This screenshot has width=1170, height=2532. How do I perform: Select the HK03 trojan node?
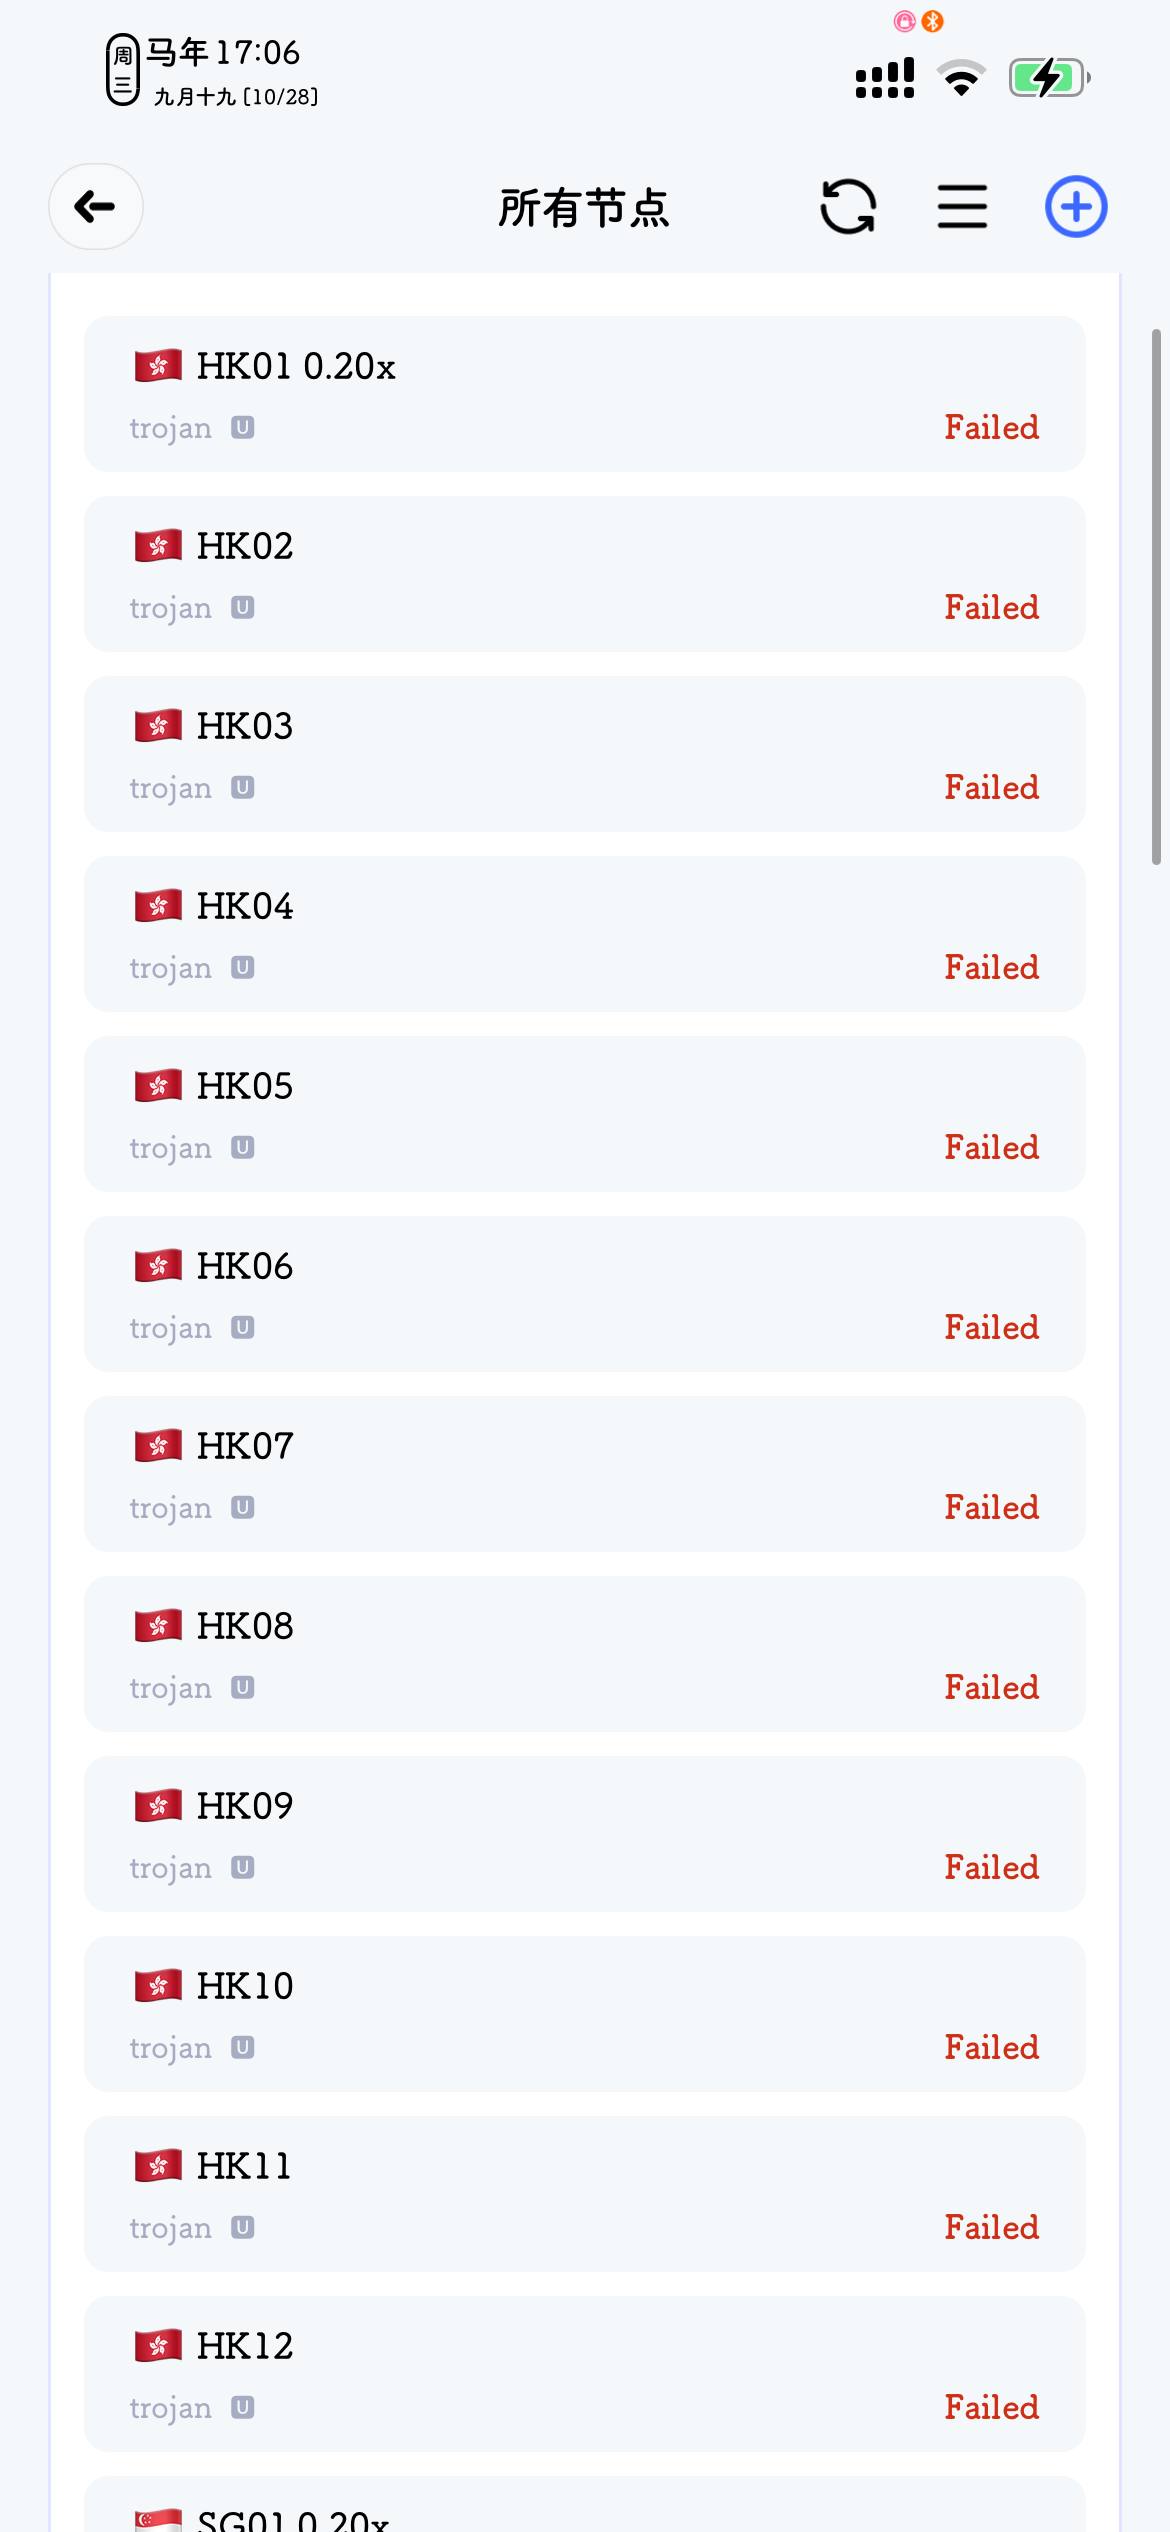(585, 754)
